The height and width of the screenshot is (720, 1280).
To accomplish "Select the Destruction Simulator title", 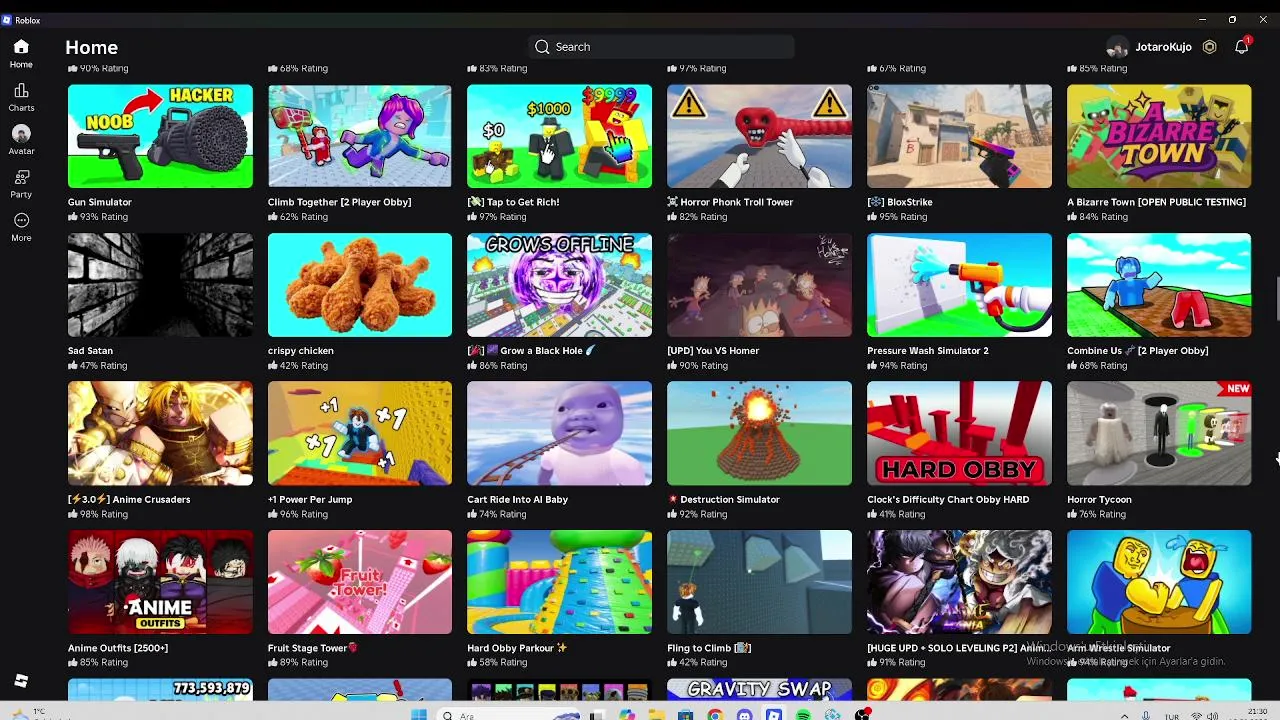I will pyautogui.click(x=723, y=499).
